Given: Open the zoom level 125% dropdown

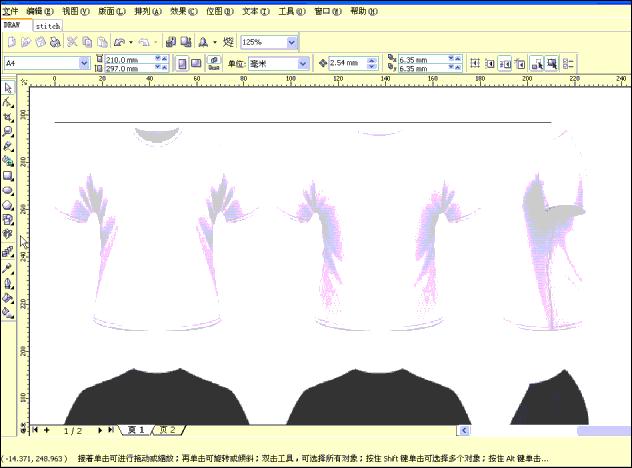Looking at the screenshot, I should pos(292,43).
